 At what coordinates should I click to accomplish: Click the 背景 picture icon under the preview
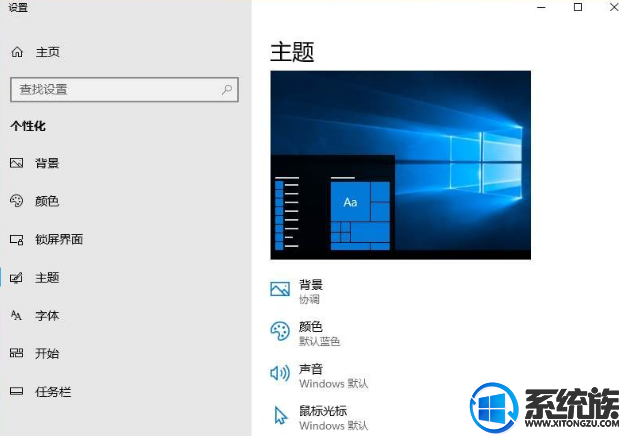point(280,289)
